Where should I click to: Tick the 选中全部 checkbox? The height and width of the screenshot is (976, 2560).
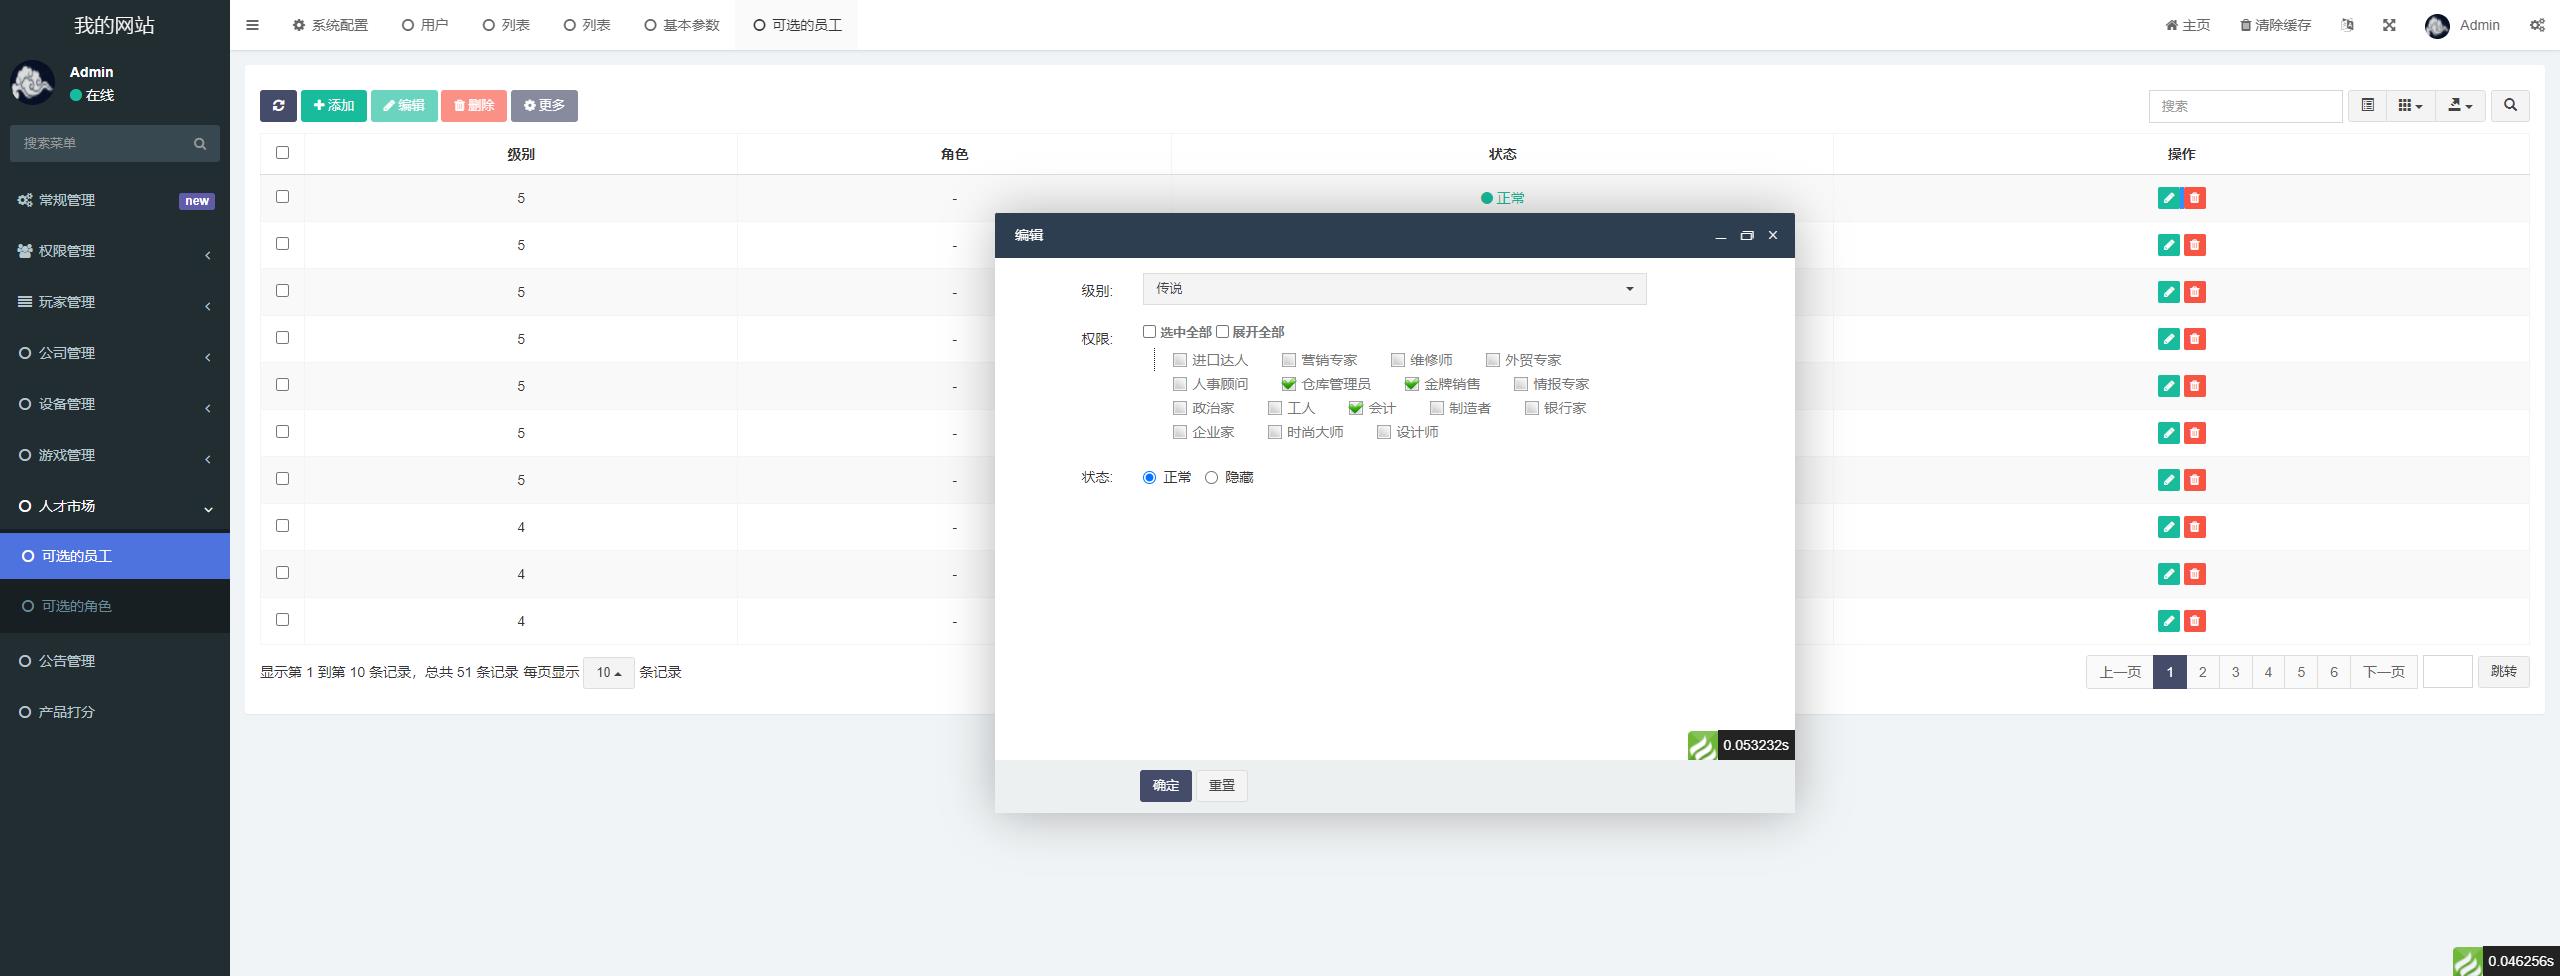pos(1149,332)
